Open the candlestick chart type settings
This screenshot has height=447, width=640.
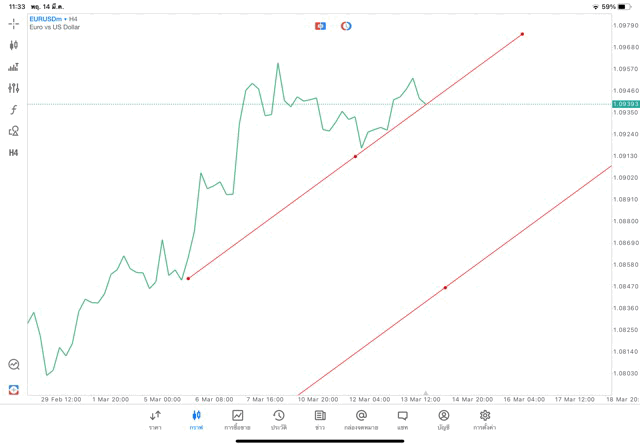(13, 45)
